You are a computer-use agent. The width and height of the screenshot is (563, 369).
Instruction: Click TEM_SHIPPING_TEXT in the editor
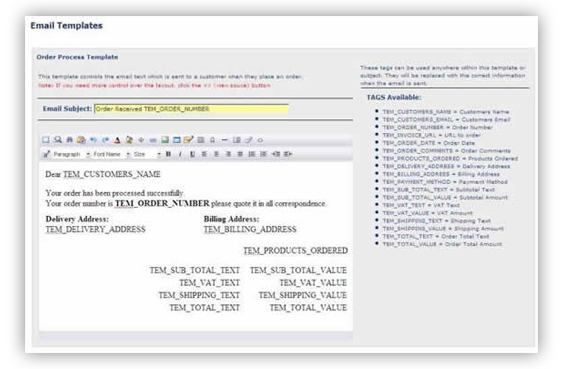(x=199, y=295)
